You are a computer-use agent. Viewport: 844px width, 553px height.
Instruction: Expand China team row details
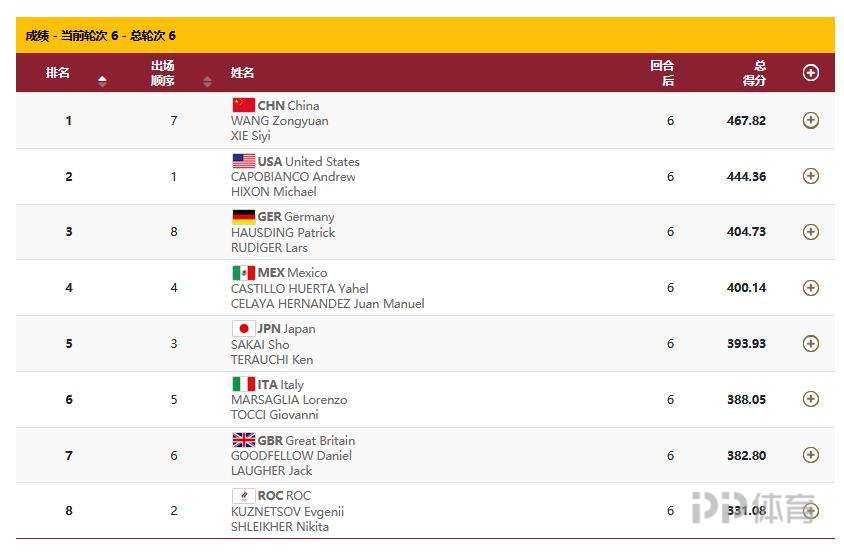click(x=811, y=120)
